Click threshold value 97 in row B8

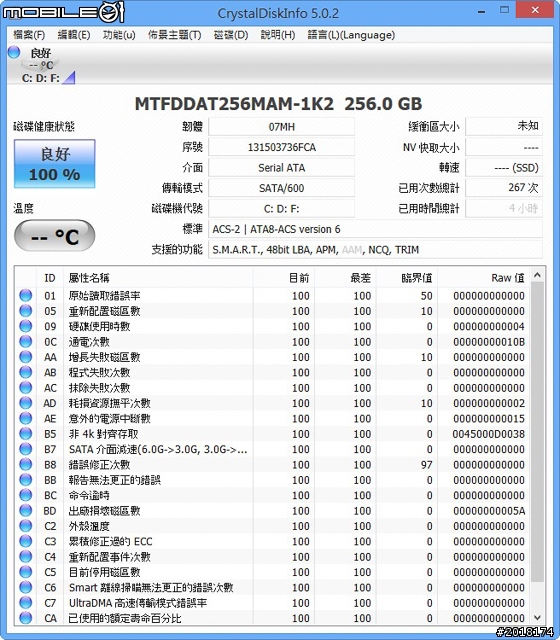tap(427, 464)
